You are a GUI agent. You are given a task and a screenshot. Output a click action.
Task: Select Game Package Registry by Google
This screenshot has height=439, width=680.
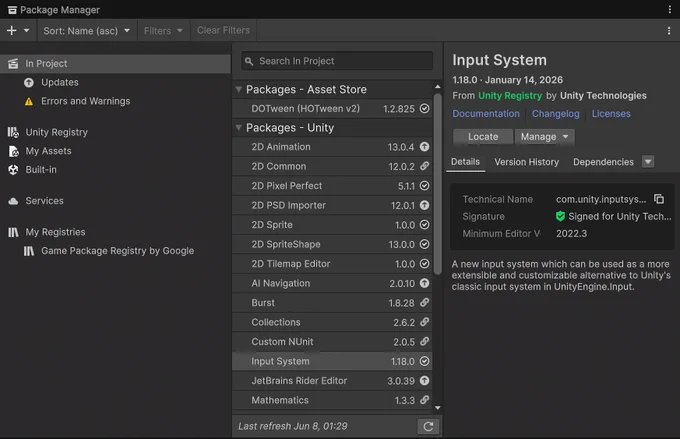point(115,251)
